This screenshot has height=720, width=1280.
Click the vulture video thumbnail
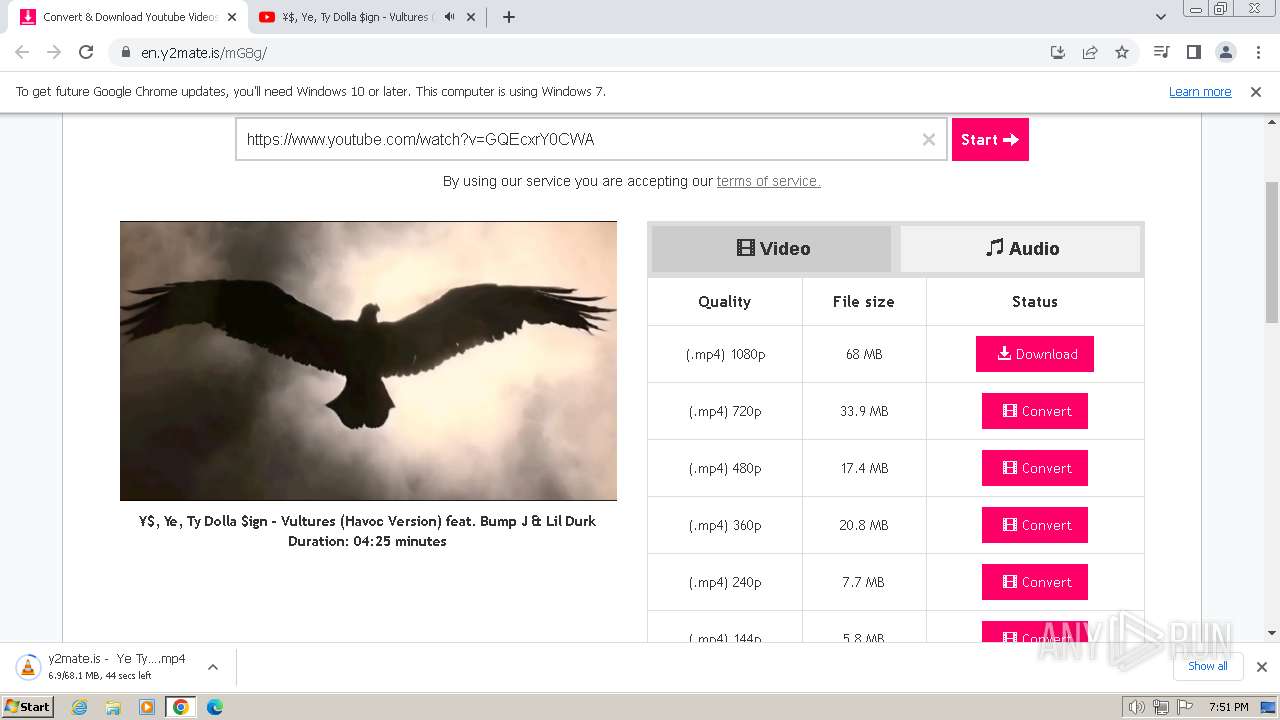[368, 361]
